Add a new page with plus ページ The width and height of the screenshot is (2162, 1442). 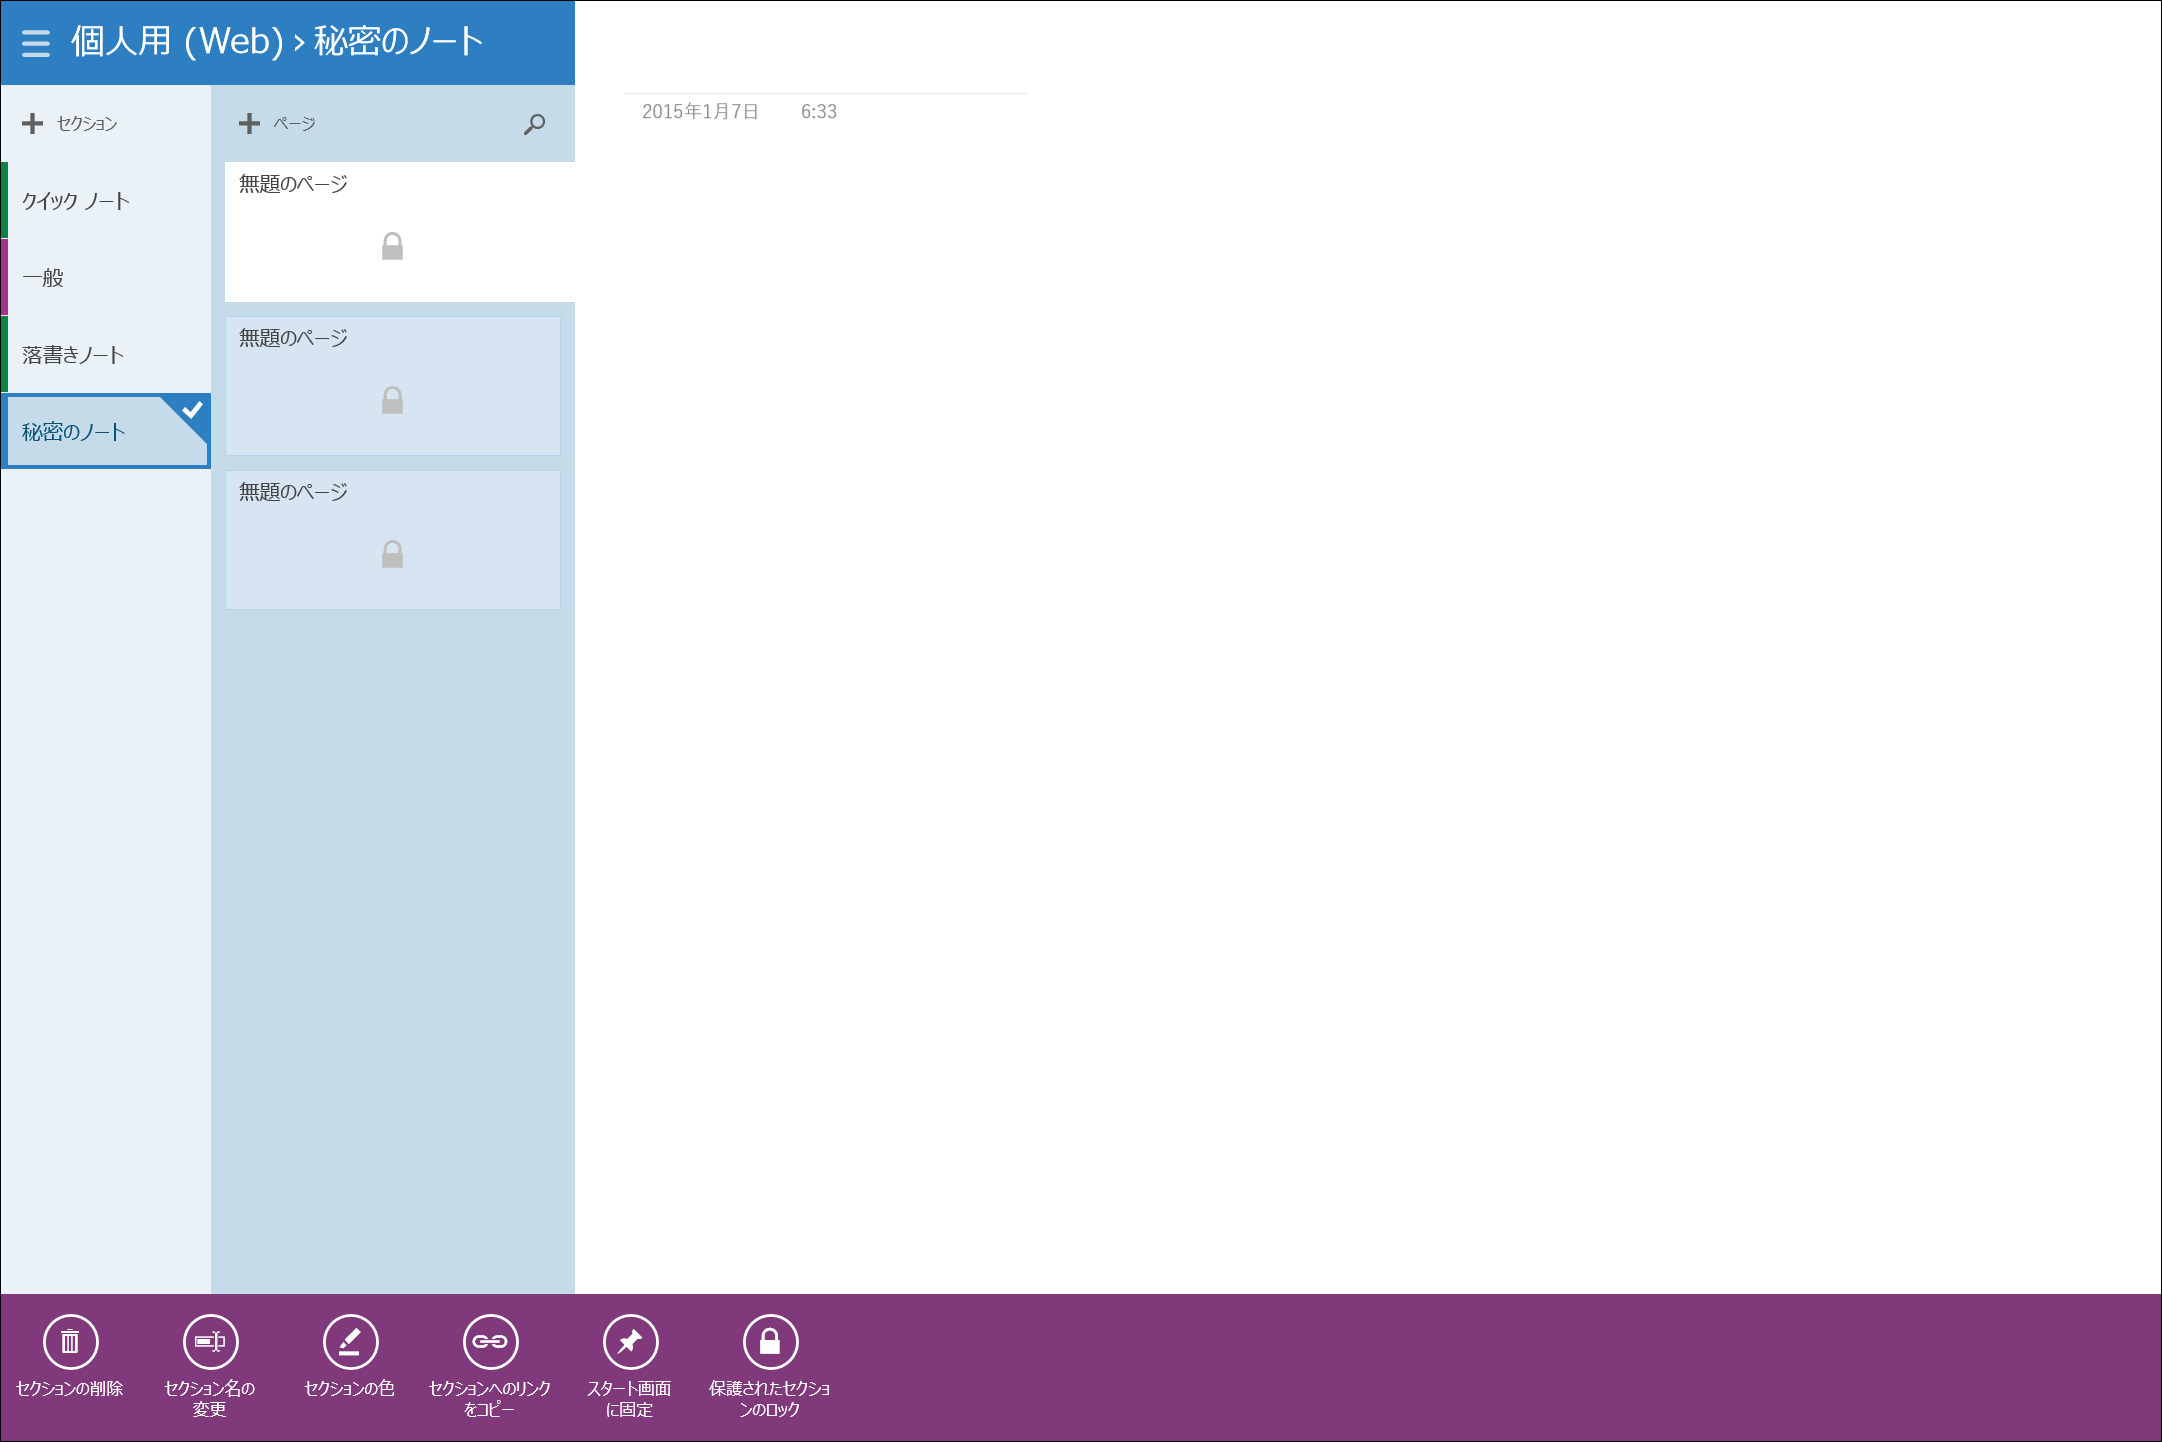(250, 124)
